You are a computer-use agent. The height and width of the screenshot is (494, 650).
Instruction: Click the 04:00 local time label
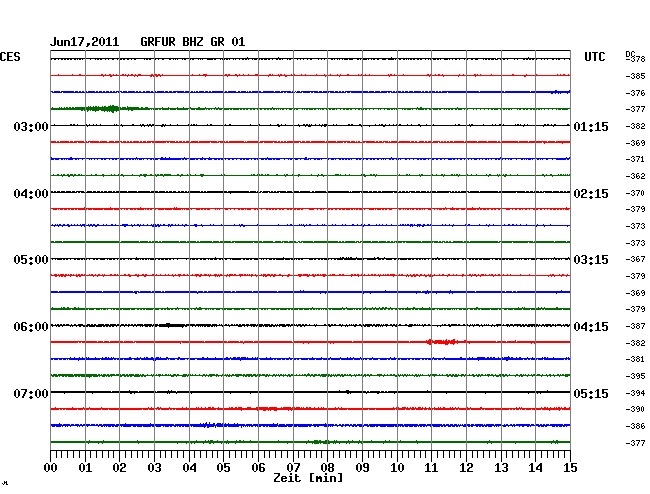[31, 194]
